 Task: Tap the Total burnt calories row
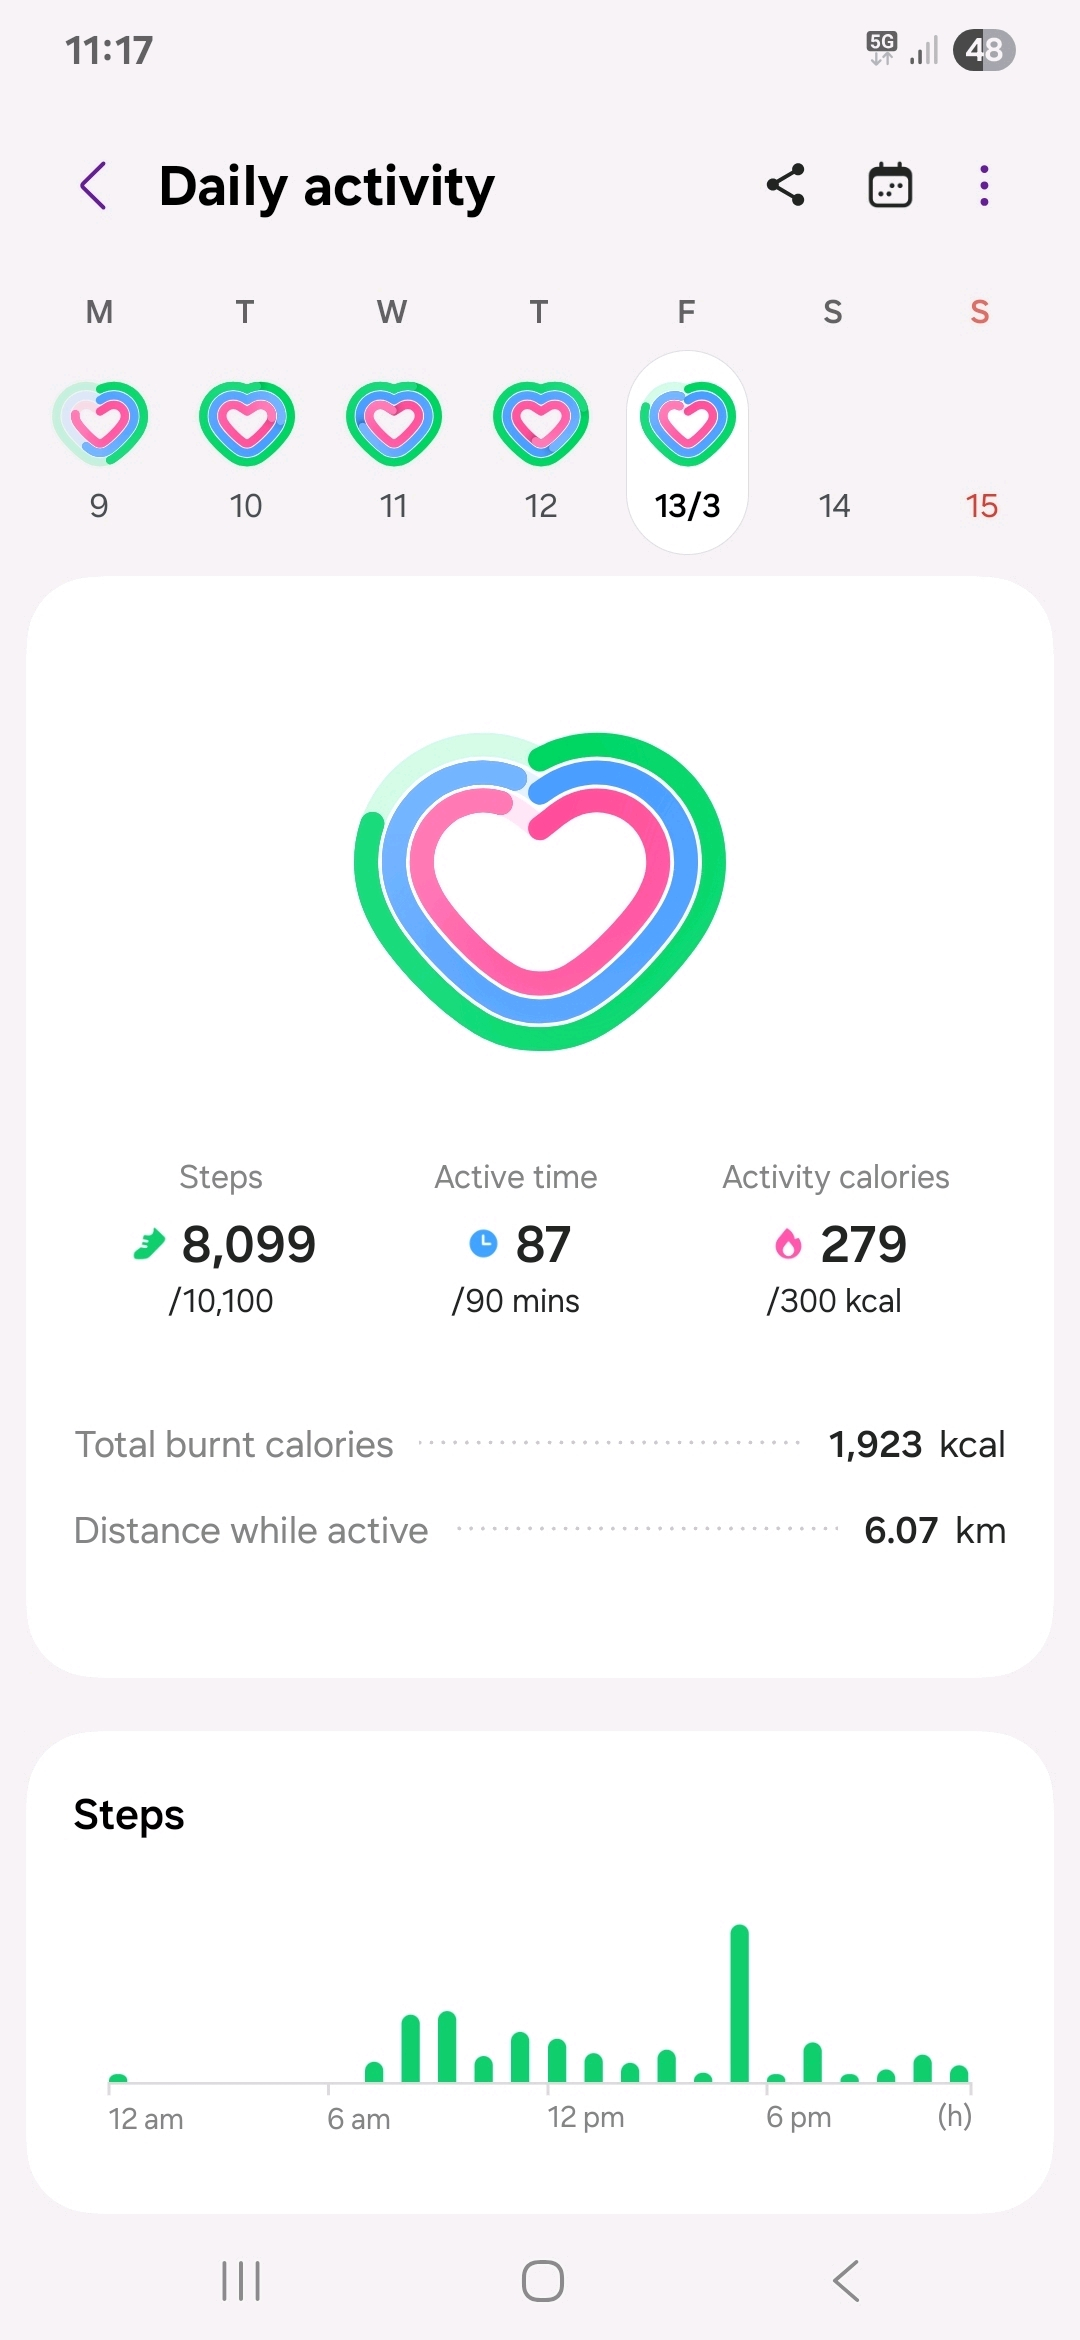click(540, 1444)
